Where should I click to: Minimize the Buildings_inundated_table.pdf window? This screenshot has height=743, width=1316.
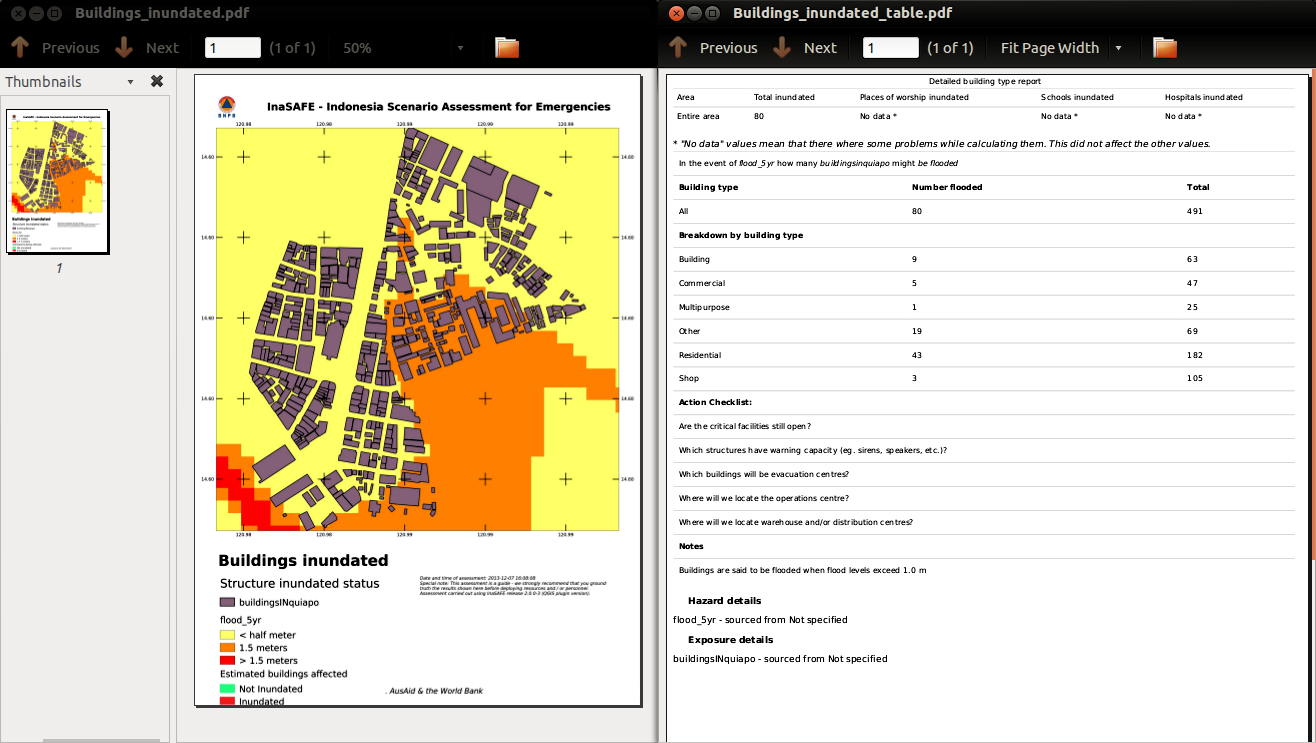(x=695, y=13)
